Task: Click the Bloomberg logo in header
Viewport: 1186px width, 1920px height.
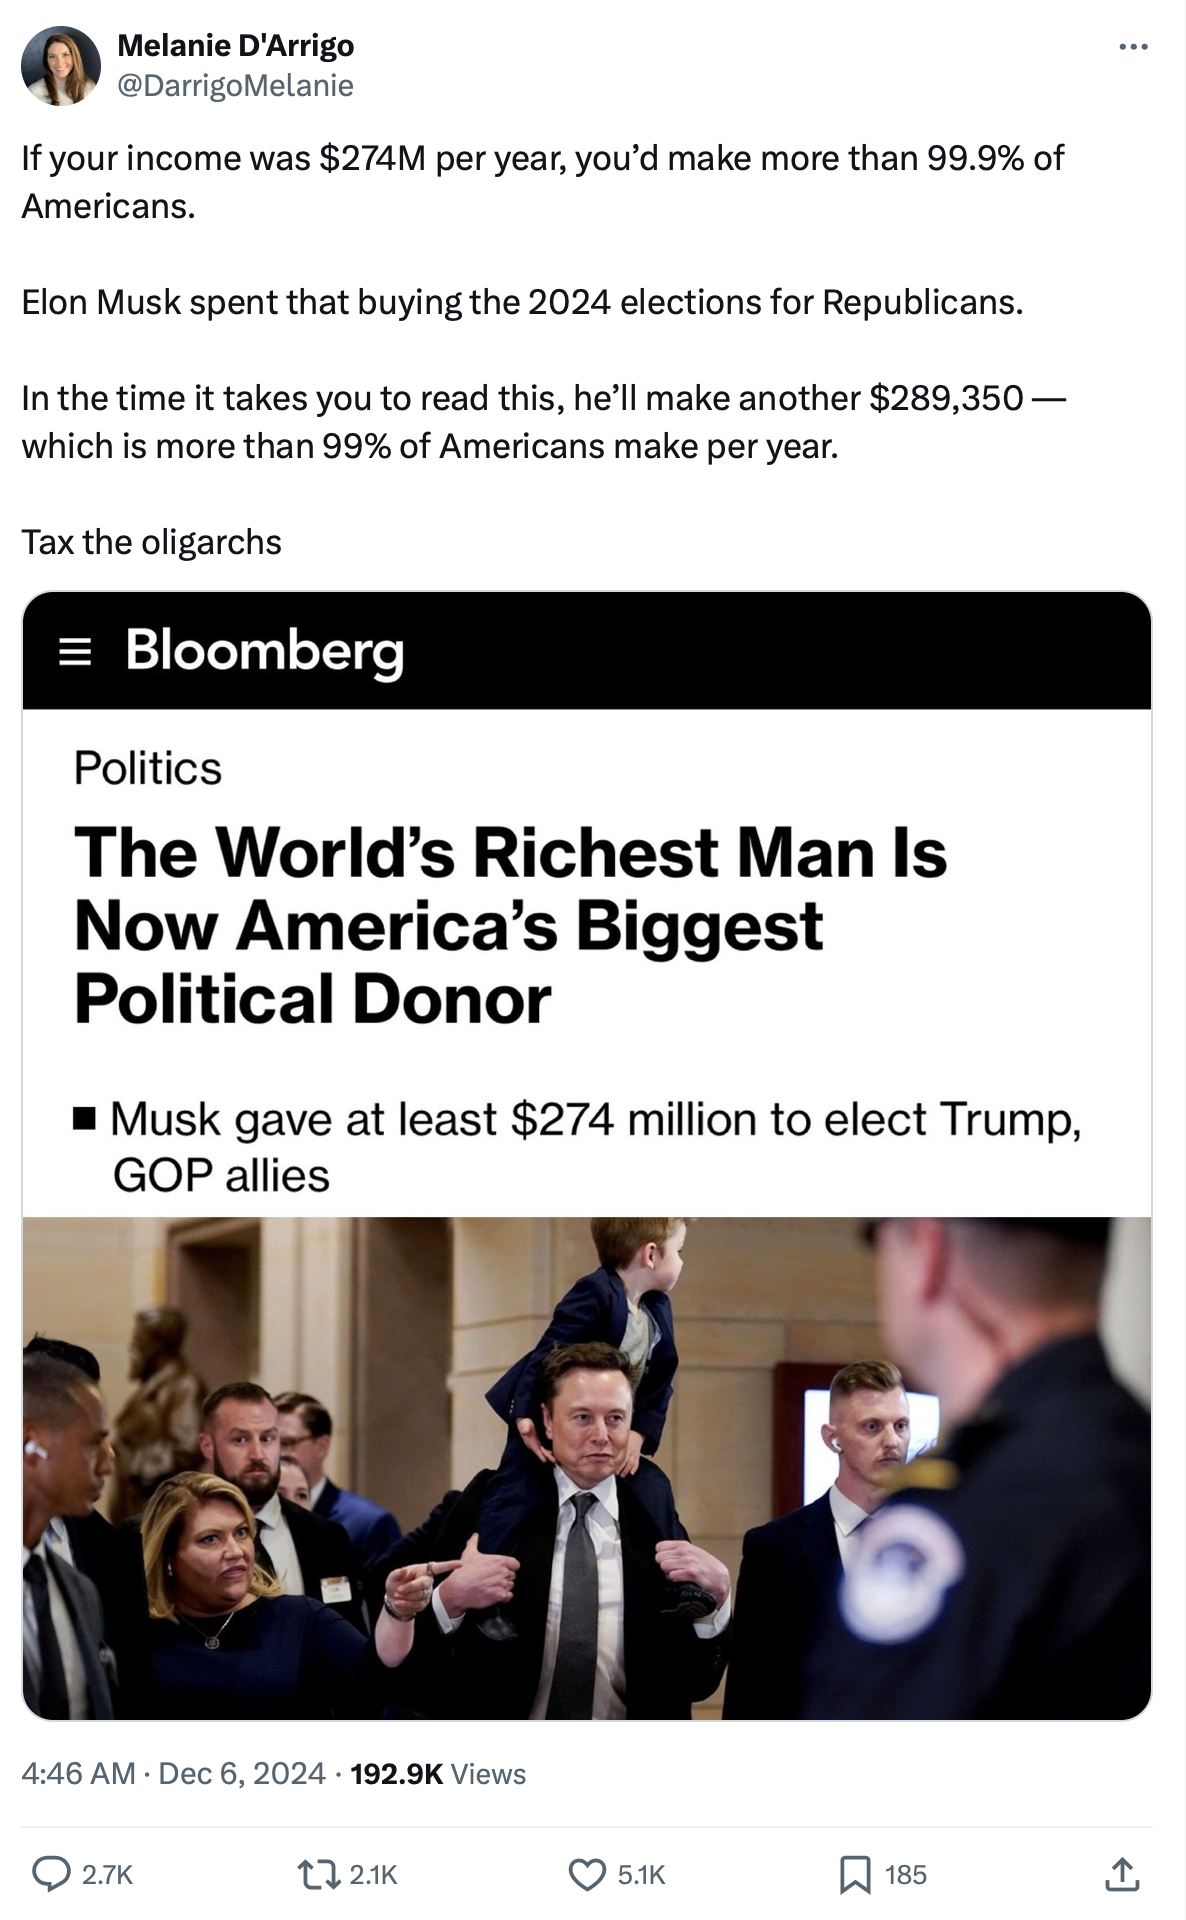Action: click(x=264, y=651)
